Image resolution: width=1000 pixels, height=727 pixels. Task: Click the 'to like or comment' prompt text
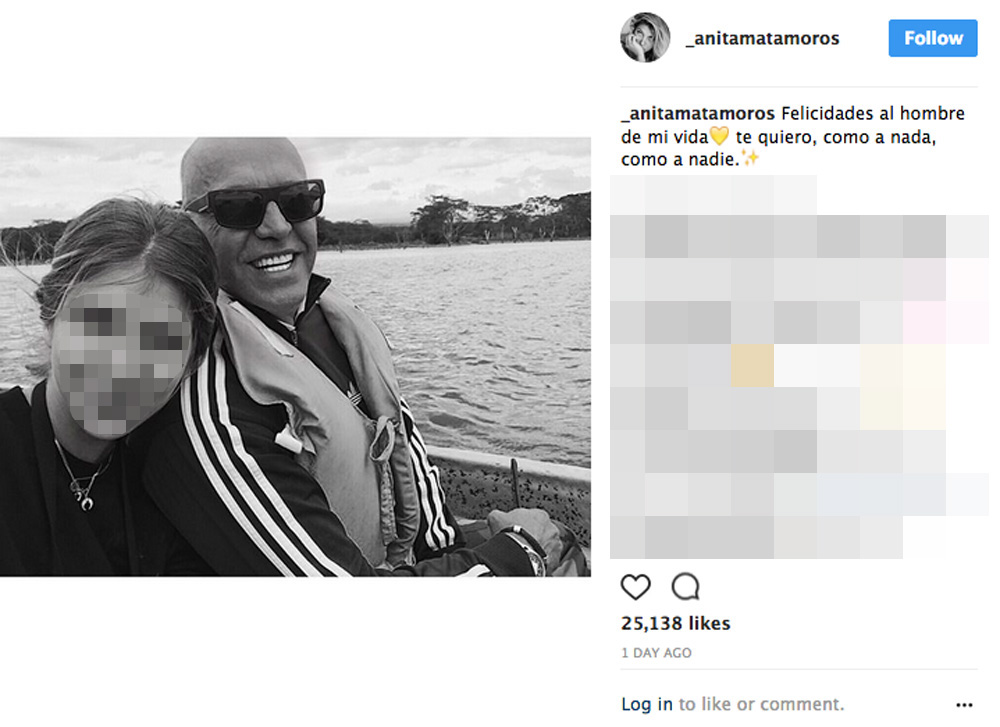point(761,704)
